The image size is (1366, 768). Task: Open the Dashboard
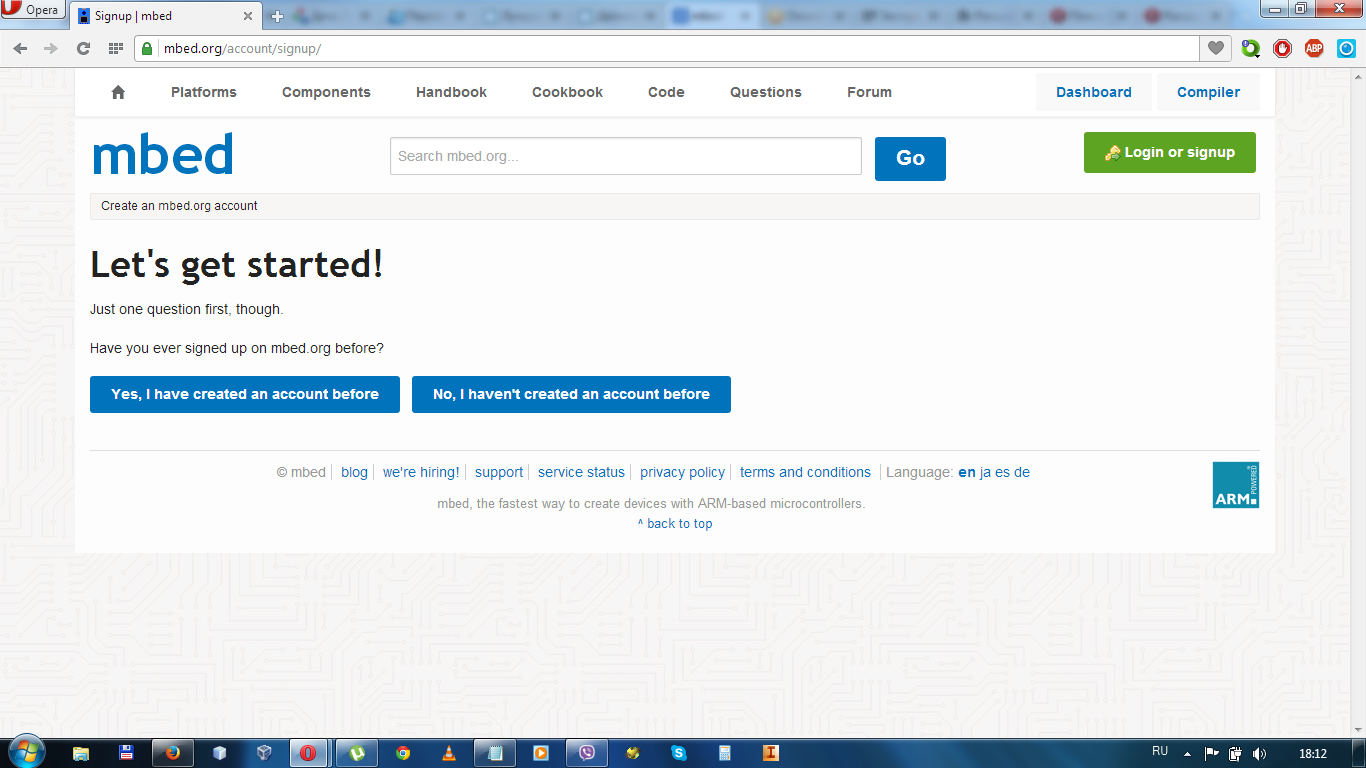(1094, 92)
